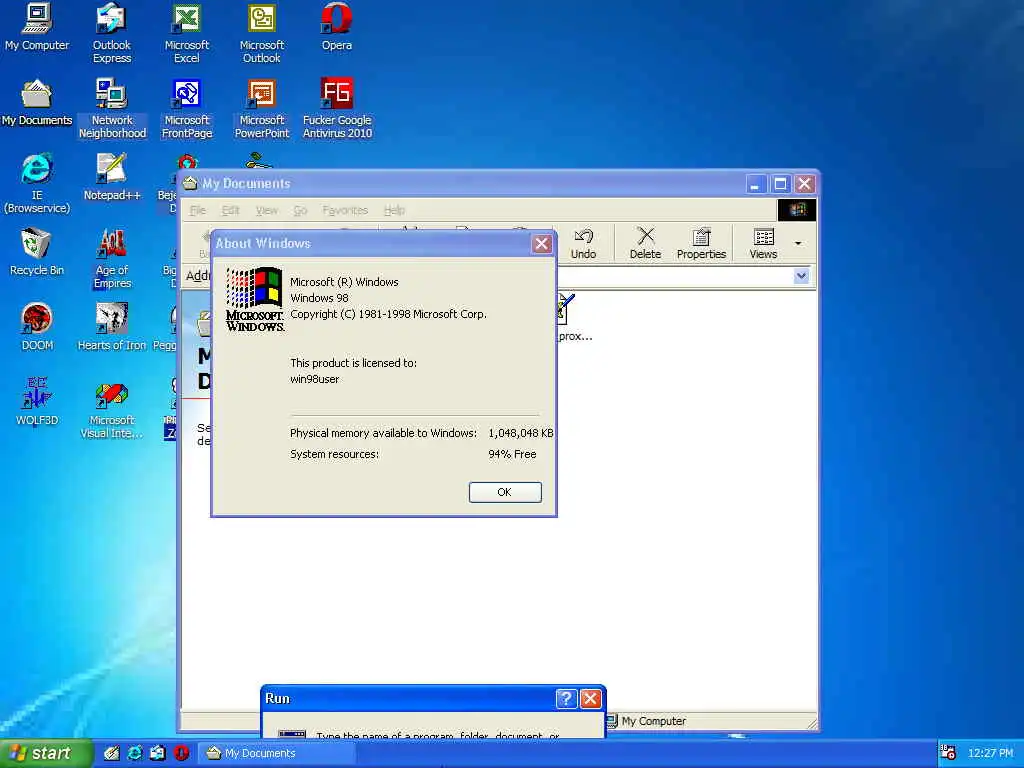Viewport: 1024px width, 768px height.
Task: Open Microsoft Visual Inte... desktop shortcut
Action: click(x=112, y=408)
